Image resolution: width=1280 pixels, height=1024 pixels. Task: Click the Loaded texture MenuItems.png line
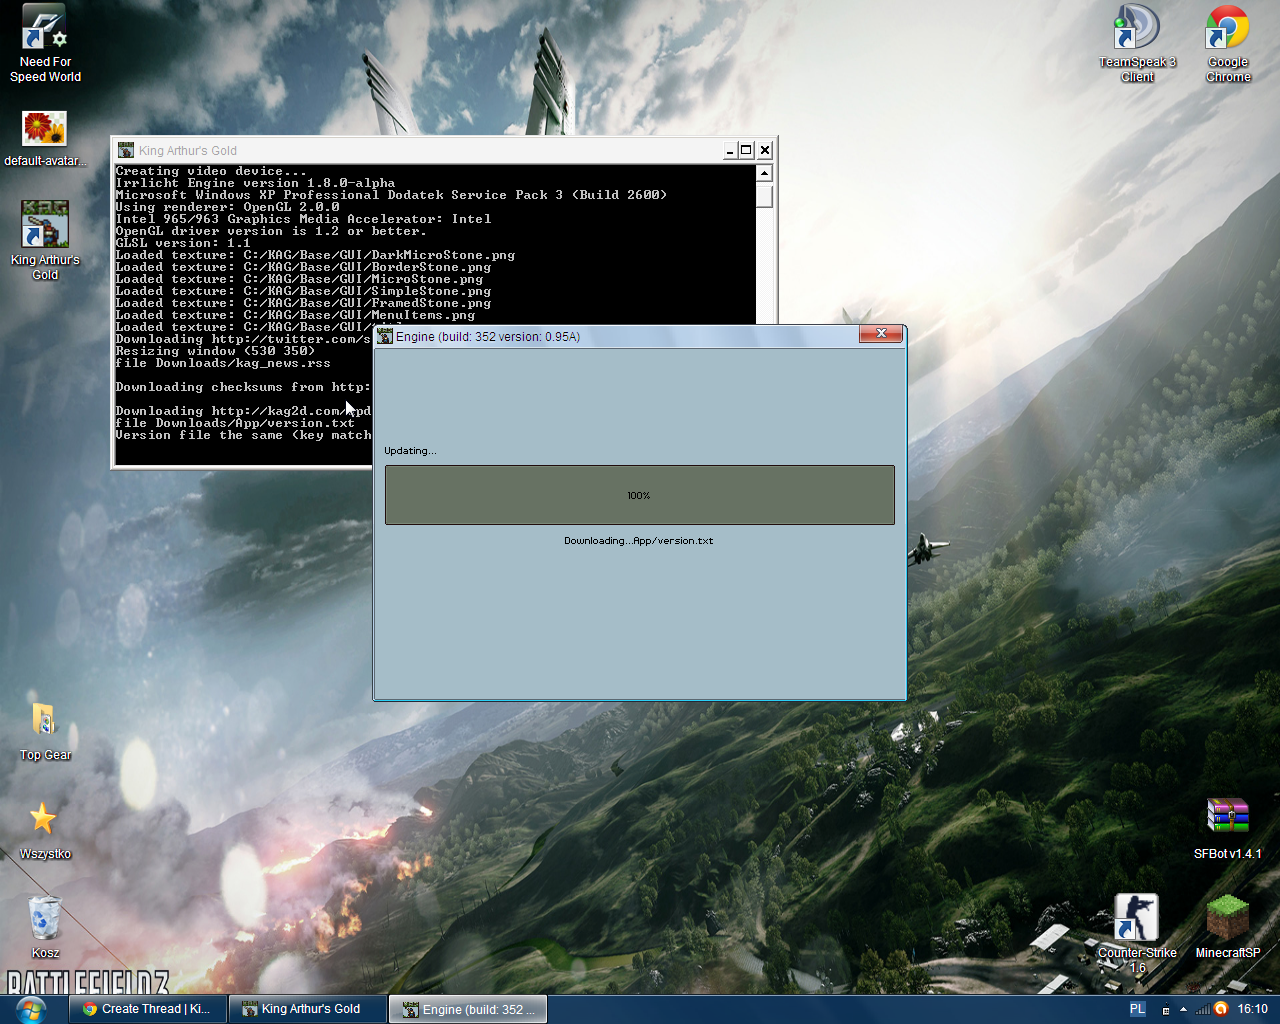pyautogui.click(x=295, y=315)
